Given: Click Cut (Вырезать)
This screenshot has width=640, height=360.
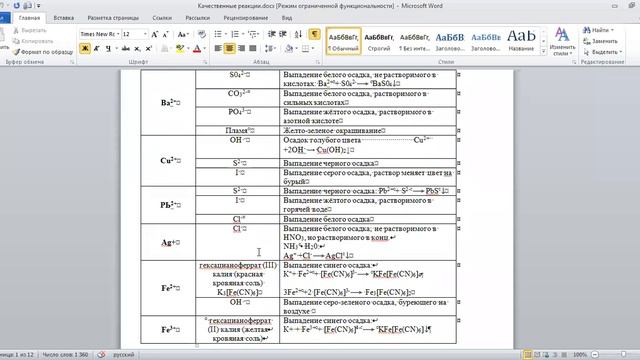Looking at the screenshot, I should tap(30, 31).
